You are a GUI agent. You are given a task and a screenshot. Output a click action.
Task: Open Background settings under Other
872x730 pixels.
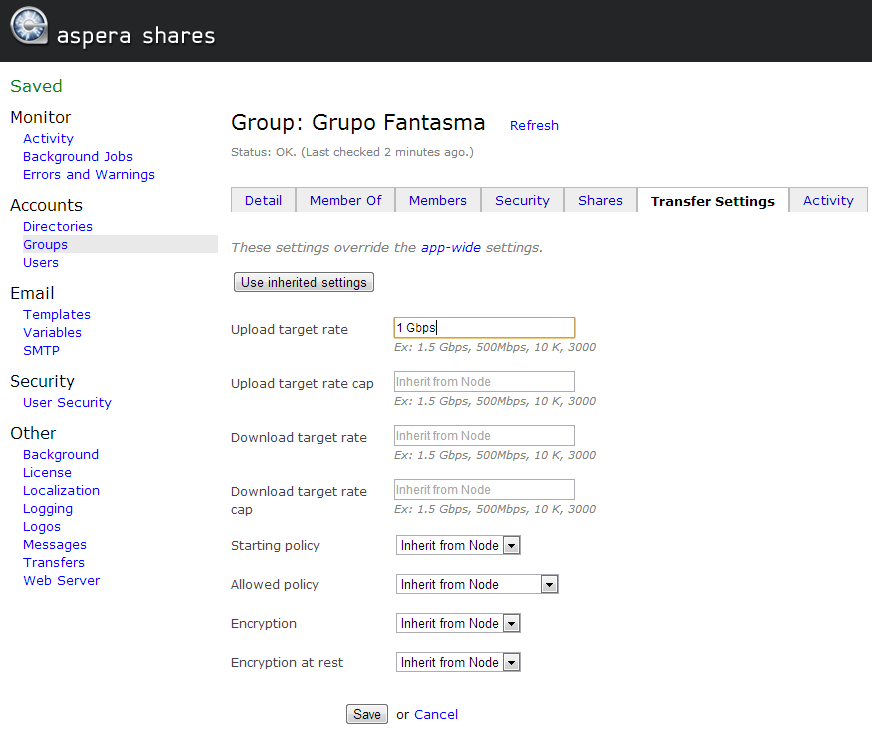pyautogui.click(x=61, y=454)
